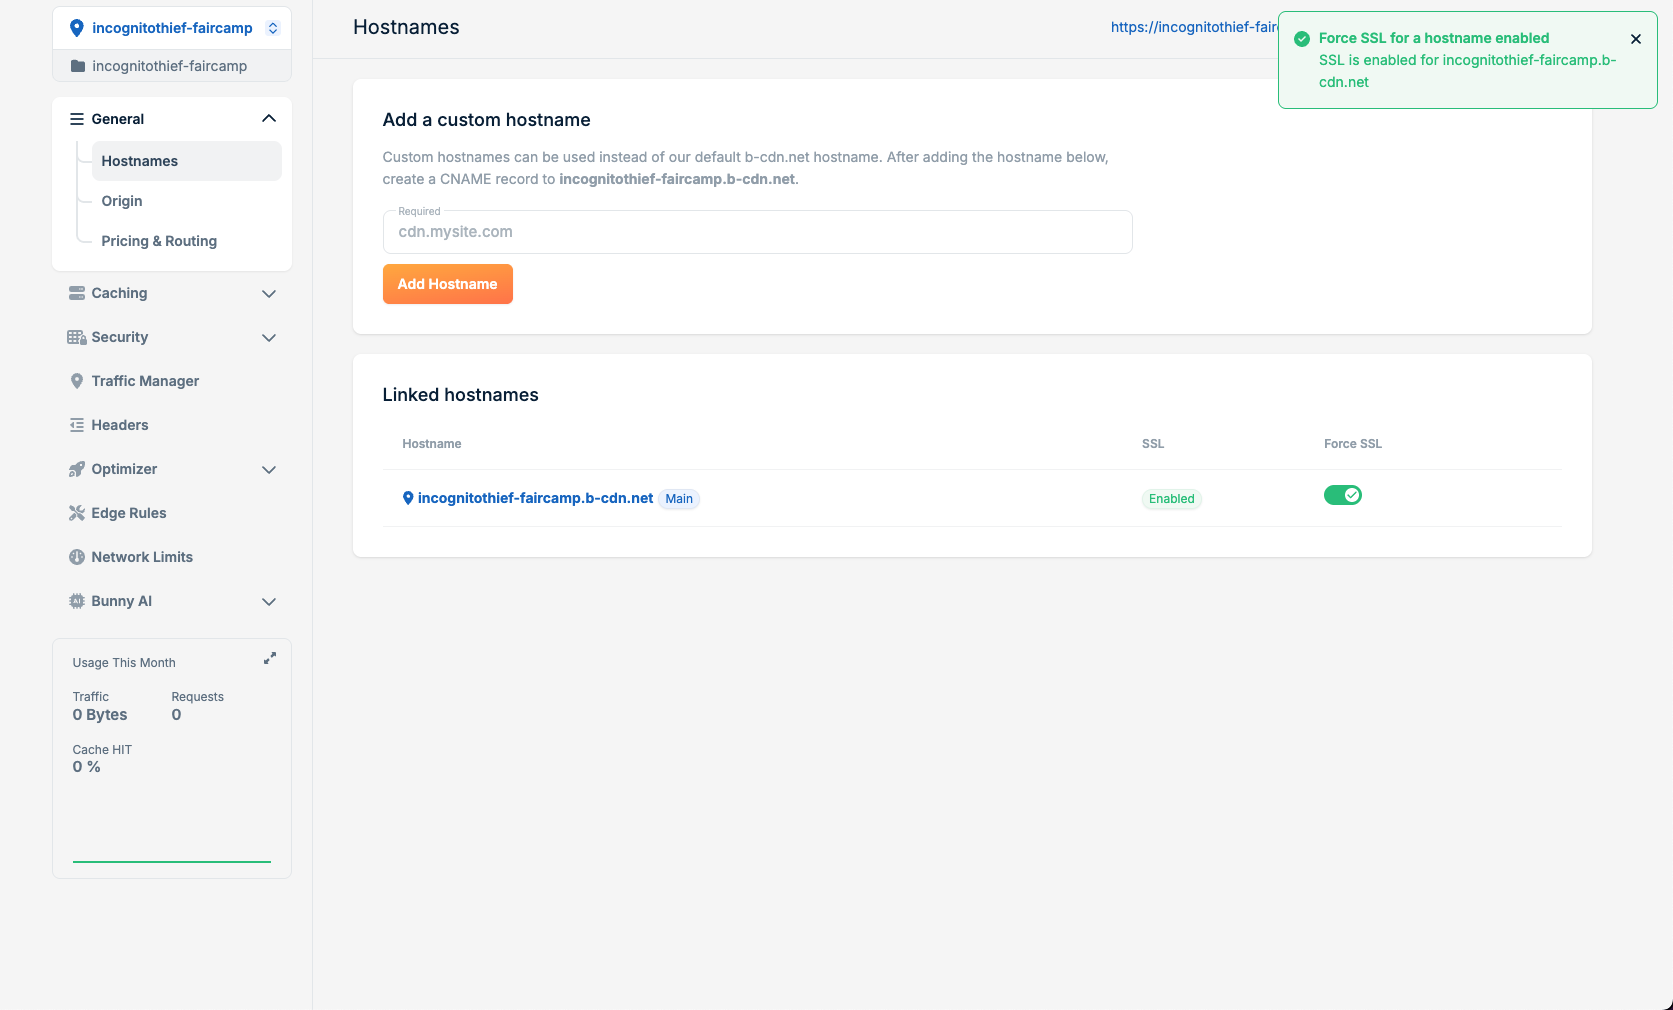Open Traffic Manager page
Viewport: 1673px width, 1010px height.
click(145, 381)
